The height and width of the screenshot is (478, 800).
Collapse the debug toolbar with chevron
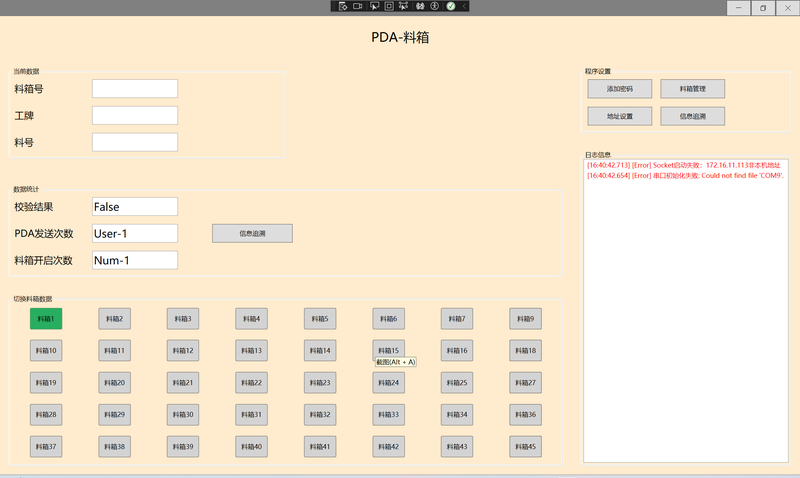click(x=464, y=6)
